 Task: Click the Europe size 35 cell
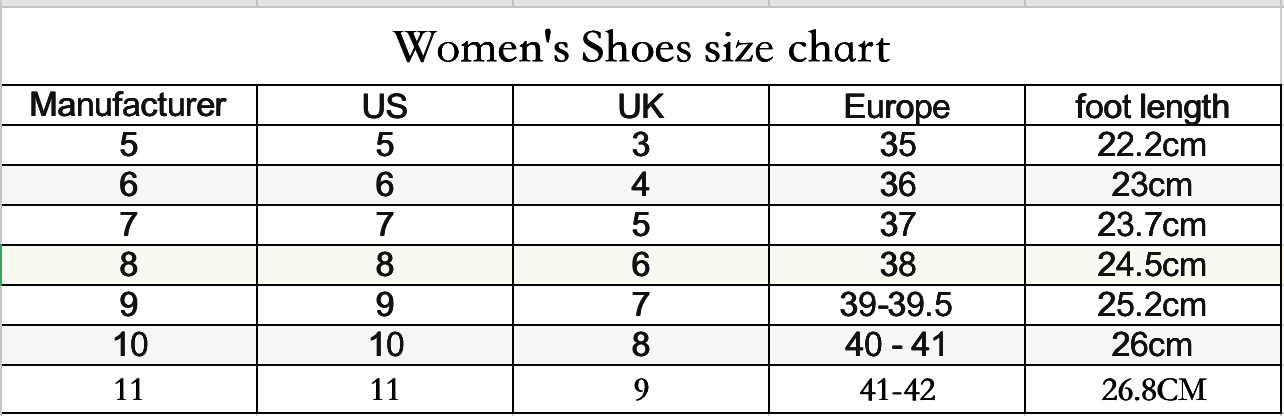pyautogui.click(x=897, y=145)
